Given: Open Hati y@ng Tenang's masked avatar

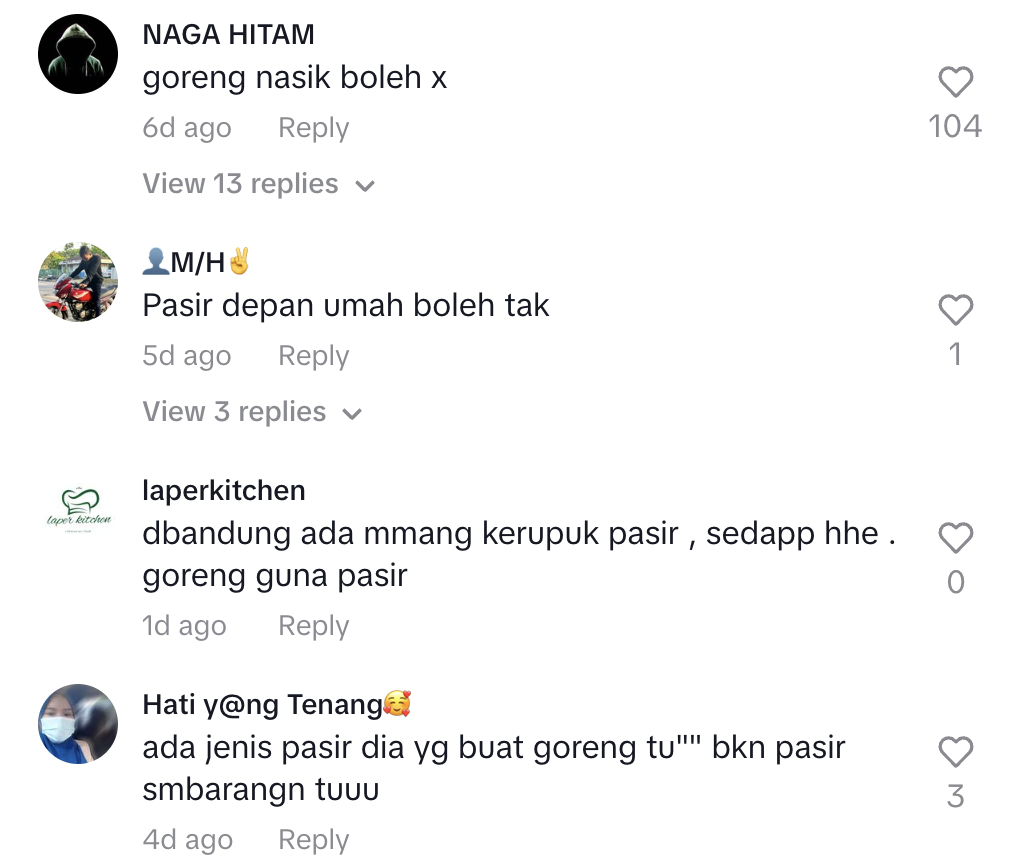Looking at the screenshot, I should coord(78,724).
